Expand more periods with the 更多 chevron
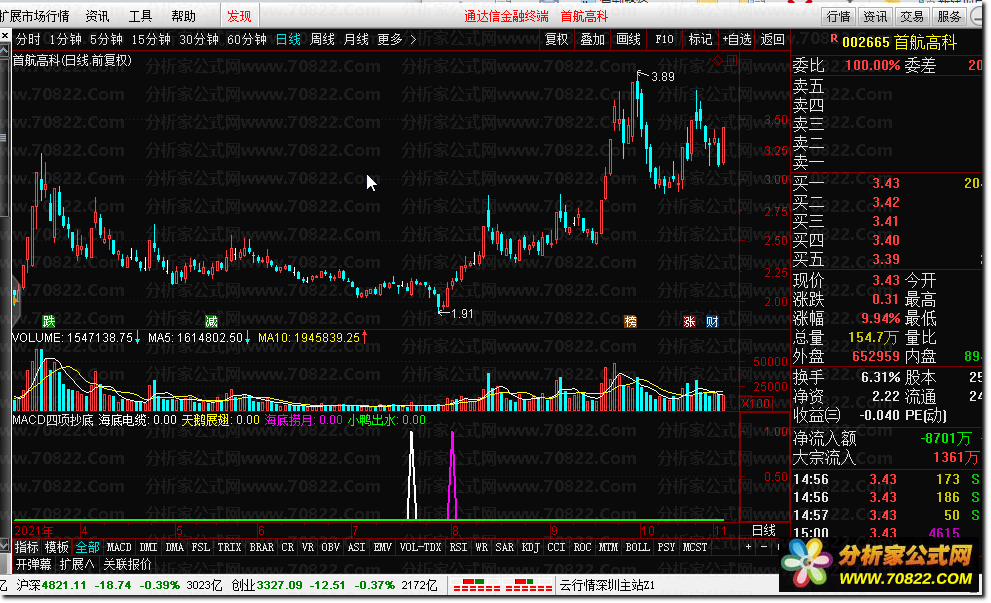The height and width of the screenshot is (603, 991). pyautogui.click(x=413, y=39)
